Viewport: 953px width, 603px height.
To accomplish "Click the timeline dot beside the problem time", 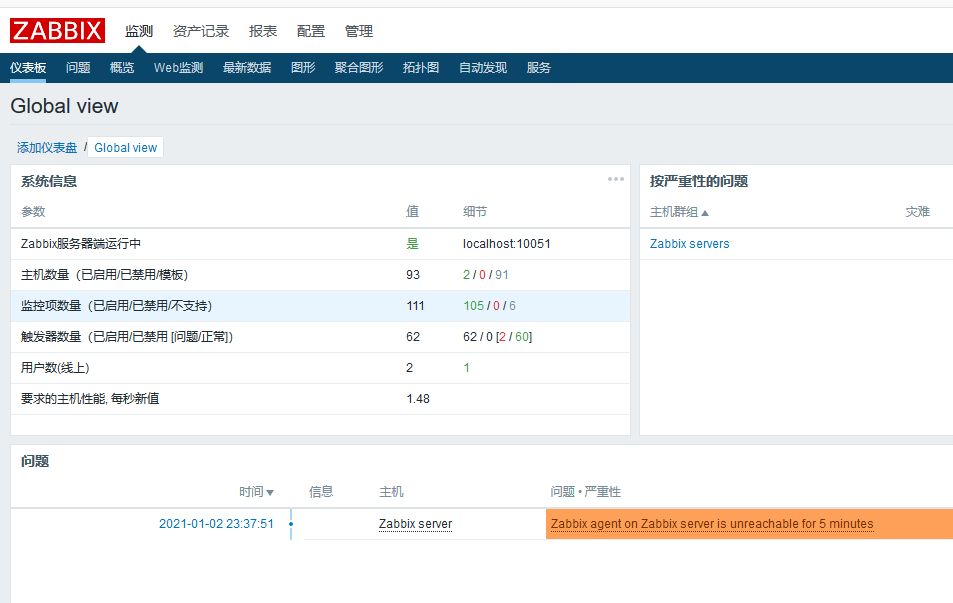I will (291, 524).
